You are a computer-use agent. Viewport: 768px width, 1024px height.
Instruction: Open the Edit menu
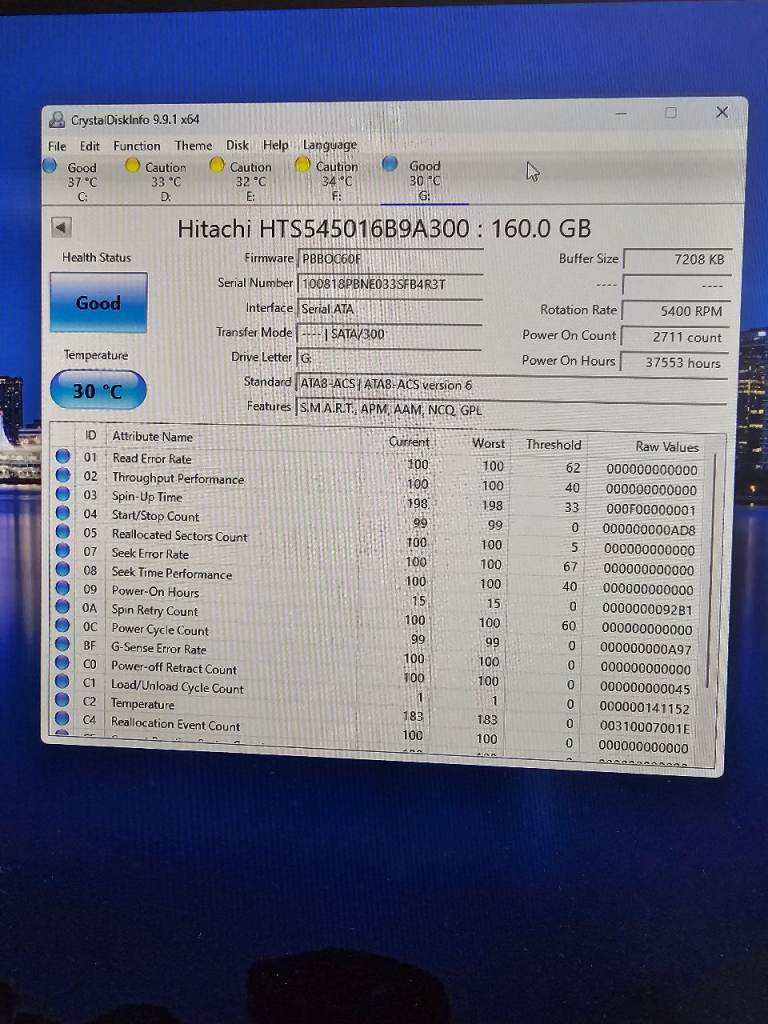(x=89, y=146)
